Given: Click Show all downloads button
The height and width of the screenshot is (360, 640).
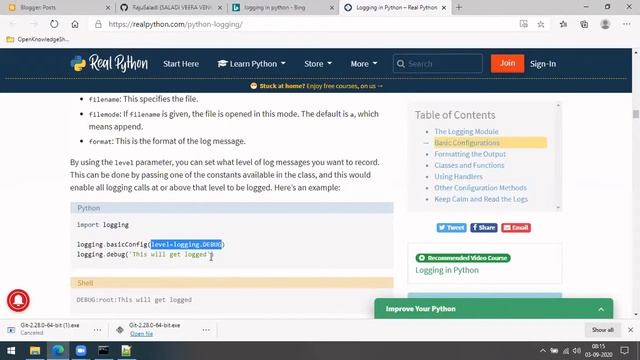Looking at the screenshot, I should [602, 330].
